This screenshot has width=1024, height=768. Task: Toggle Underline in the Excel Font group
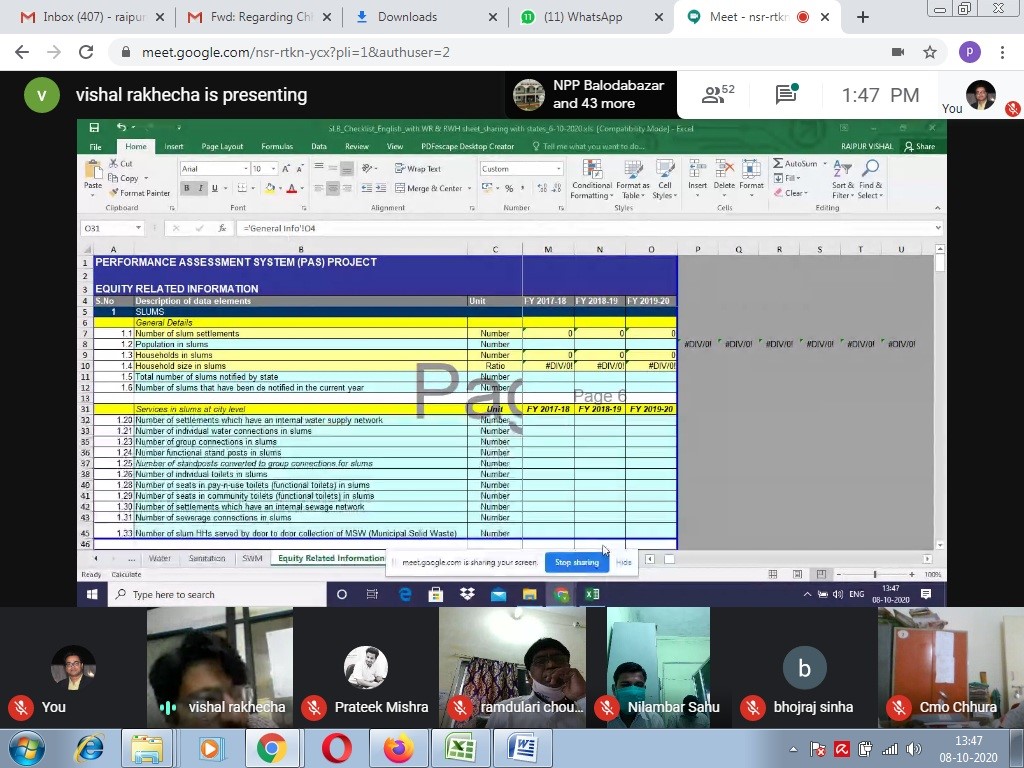click(214, 189)
